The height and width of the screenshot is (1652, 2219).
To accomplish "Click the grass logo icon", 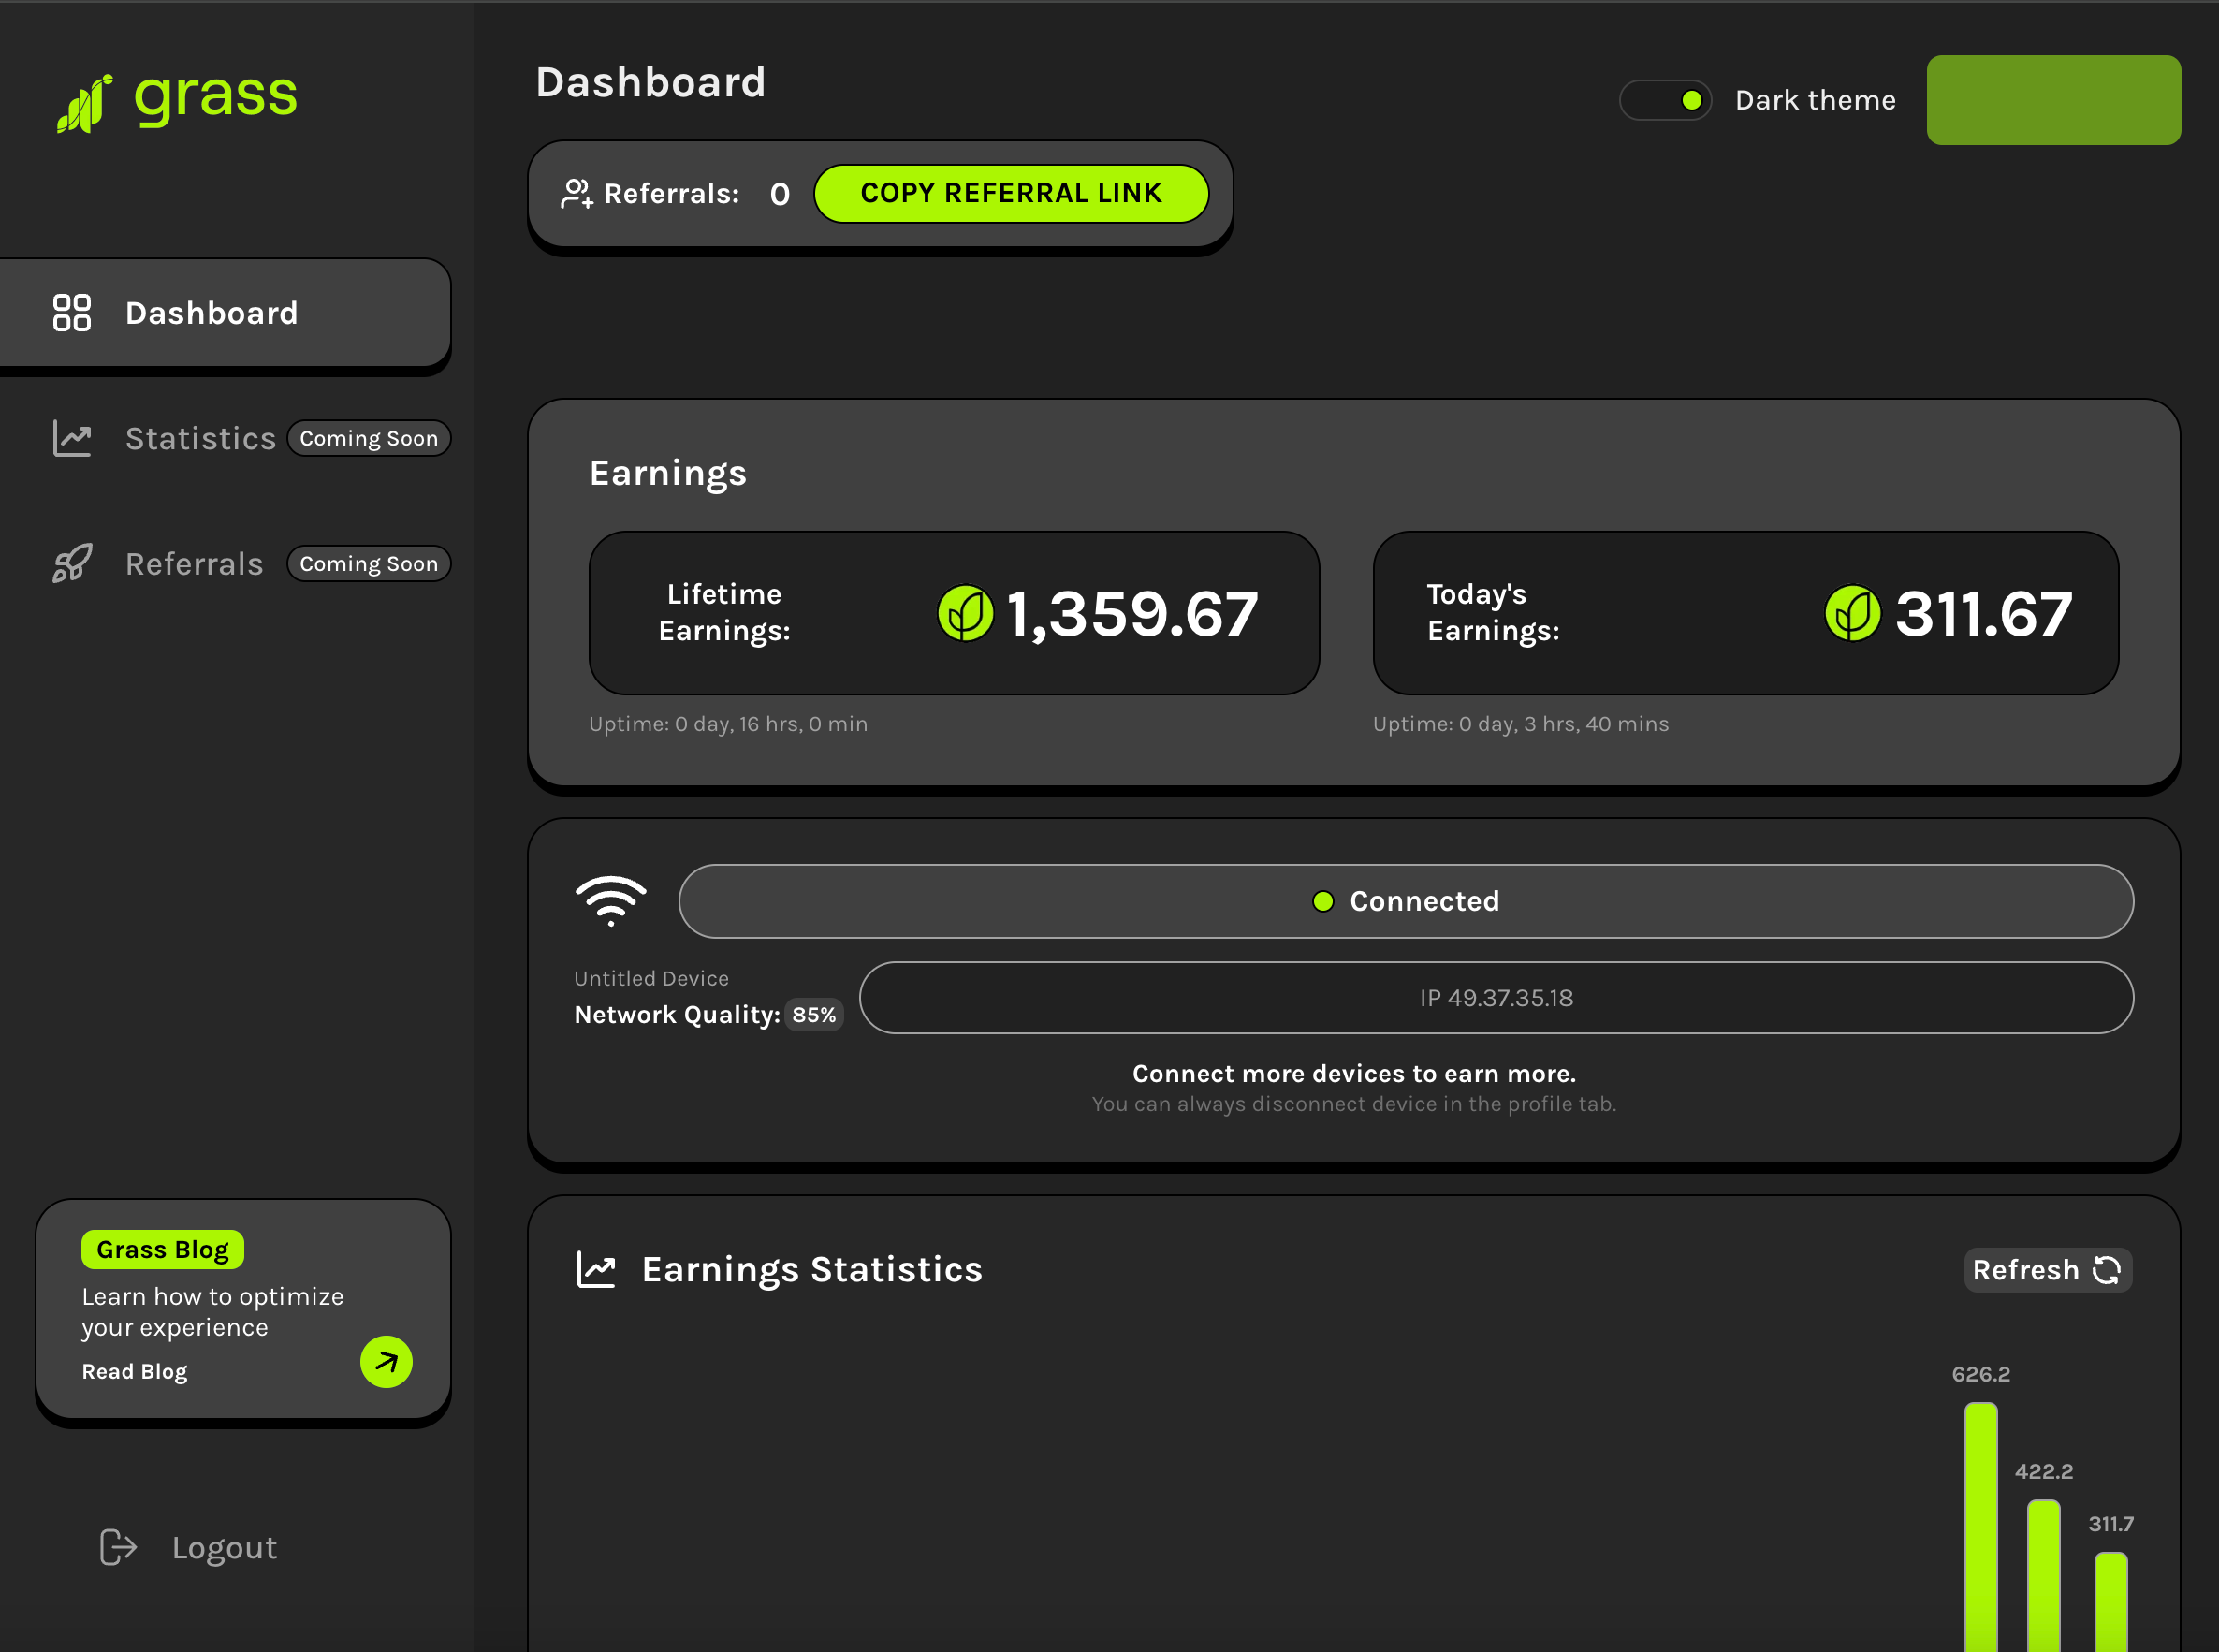I will (84, 103).
